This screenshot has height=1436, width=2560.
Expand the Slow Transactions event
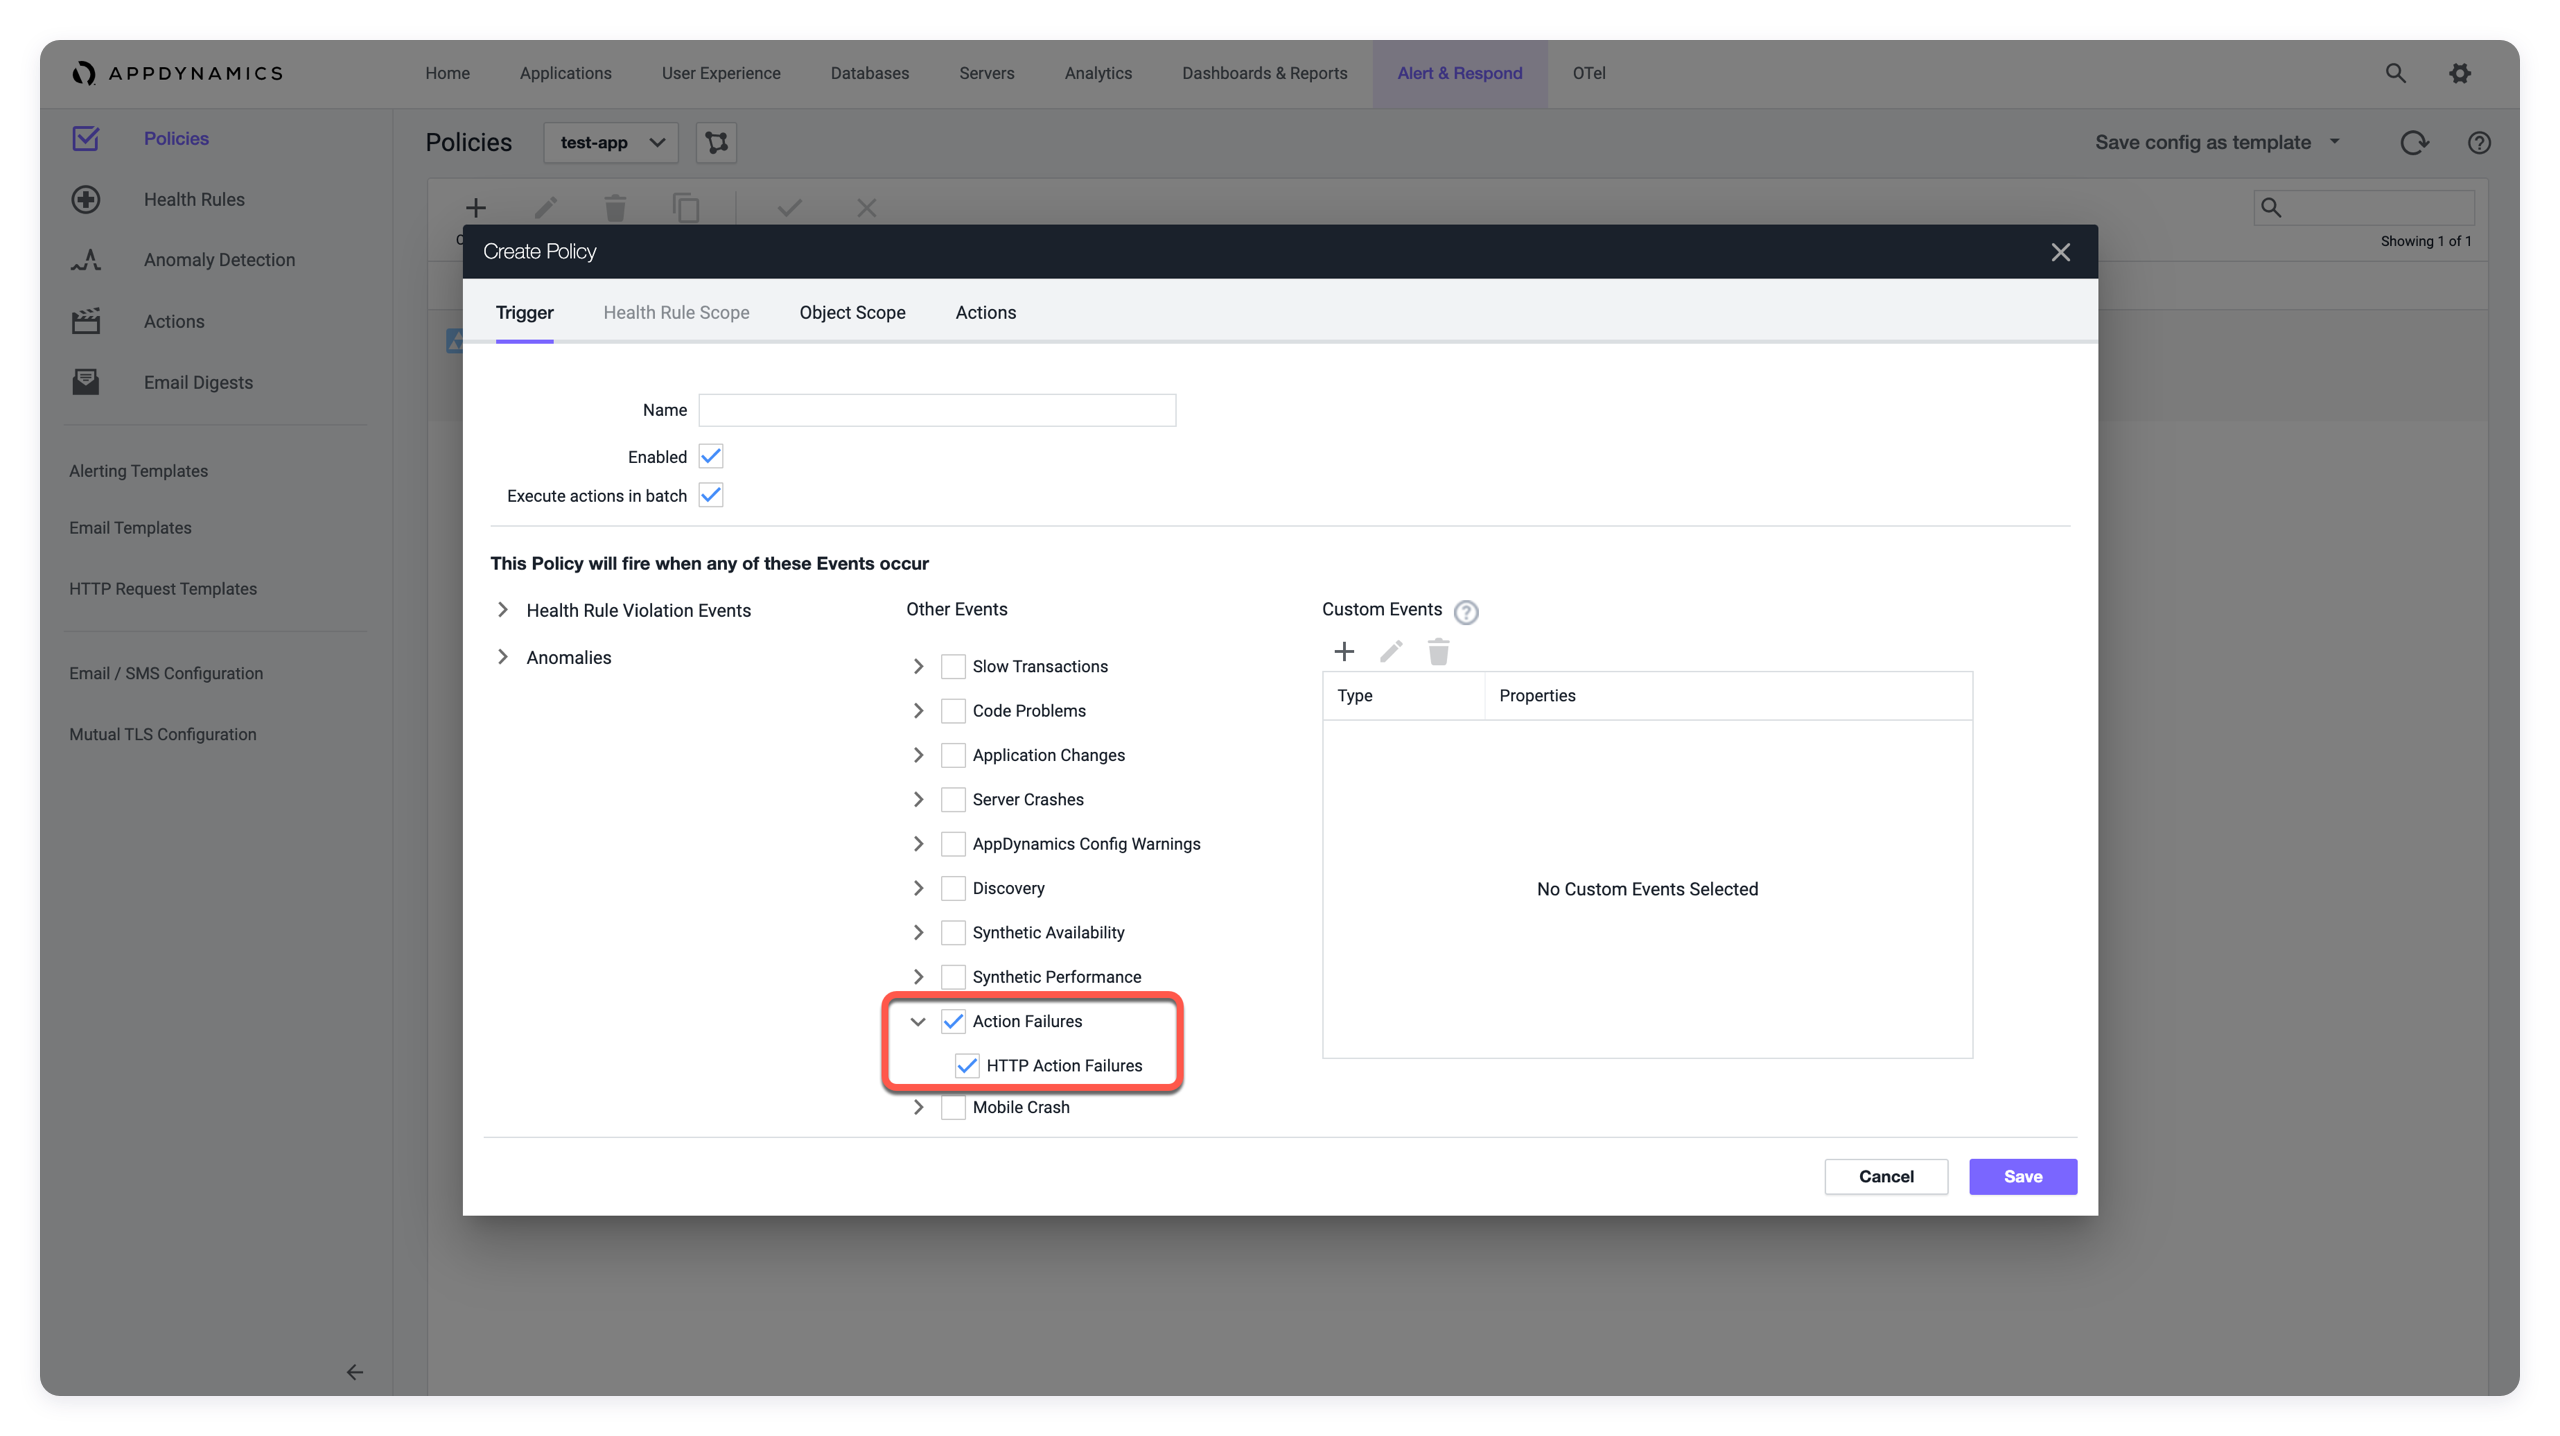pos(916,664)
